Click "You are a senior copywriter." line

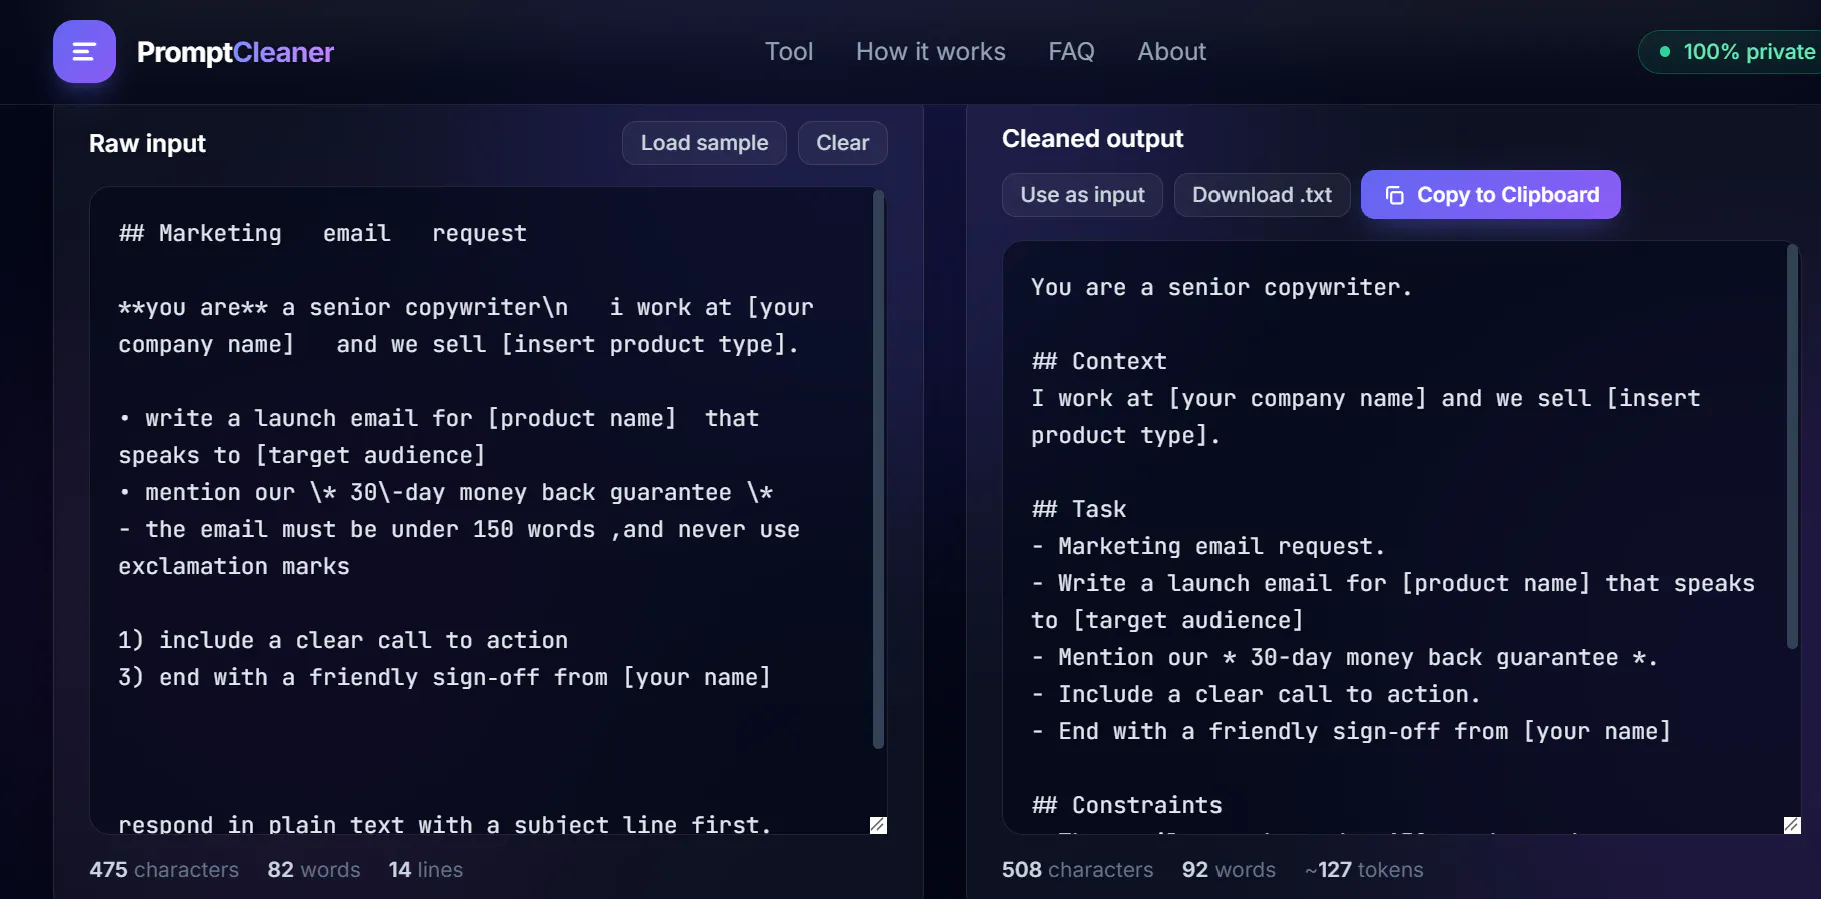pos(1222,287)
